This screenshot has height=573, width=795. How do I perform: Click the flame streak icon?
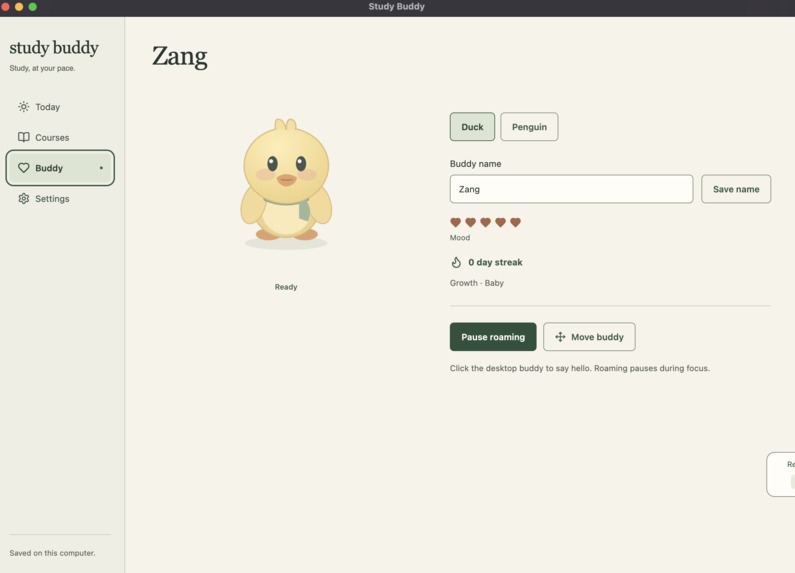click(x=456, y=262)
